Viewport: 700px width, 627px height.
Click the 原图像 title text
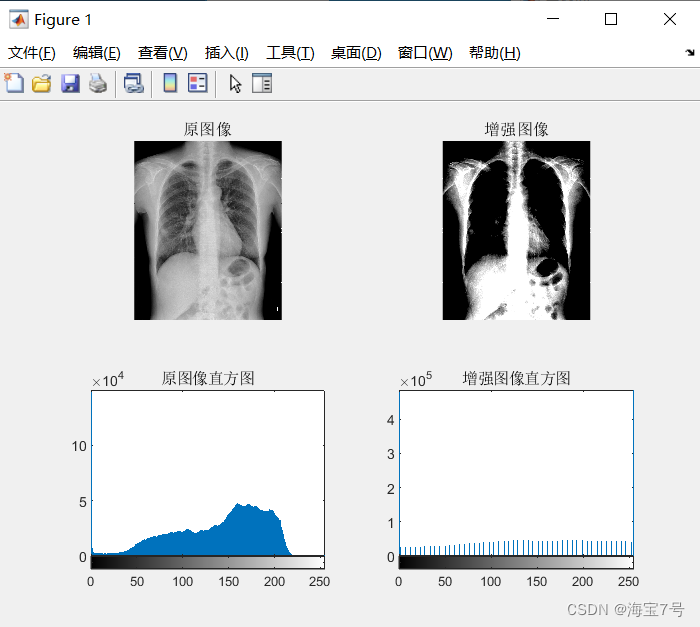[x=208, y=130]
